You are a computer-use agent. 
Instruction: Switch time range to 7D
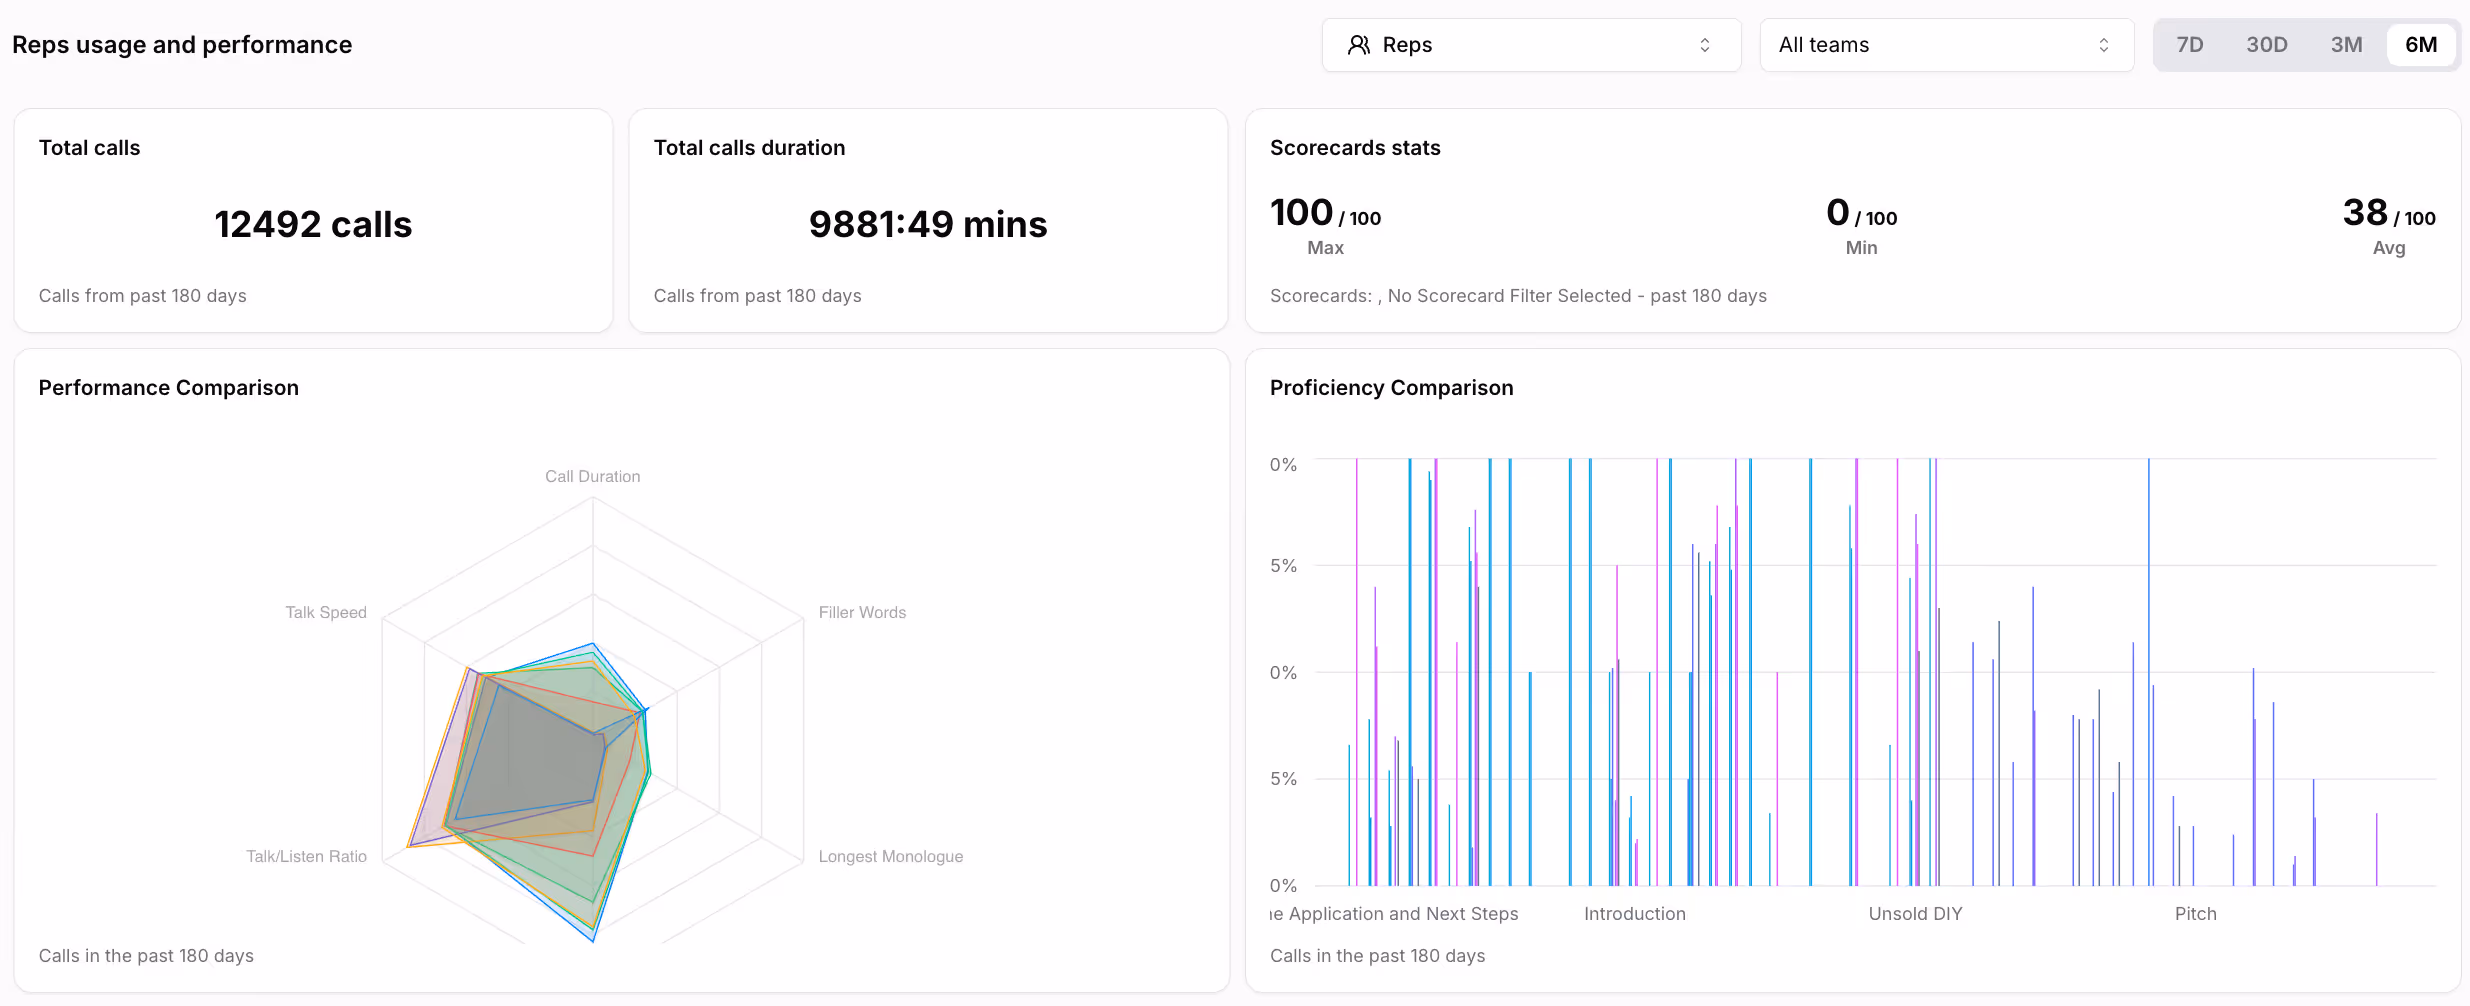click(2190, 45)
